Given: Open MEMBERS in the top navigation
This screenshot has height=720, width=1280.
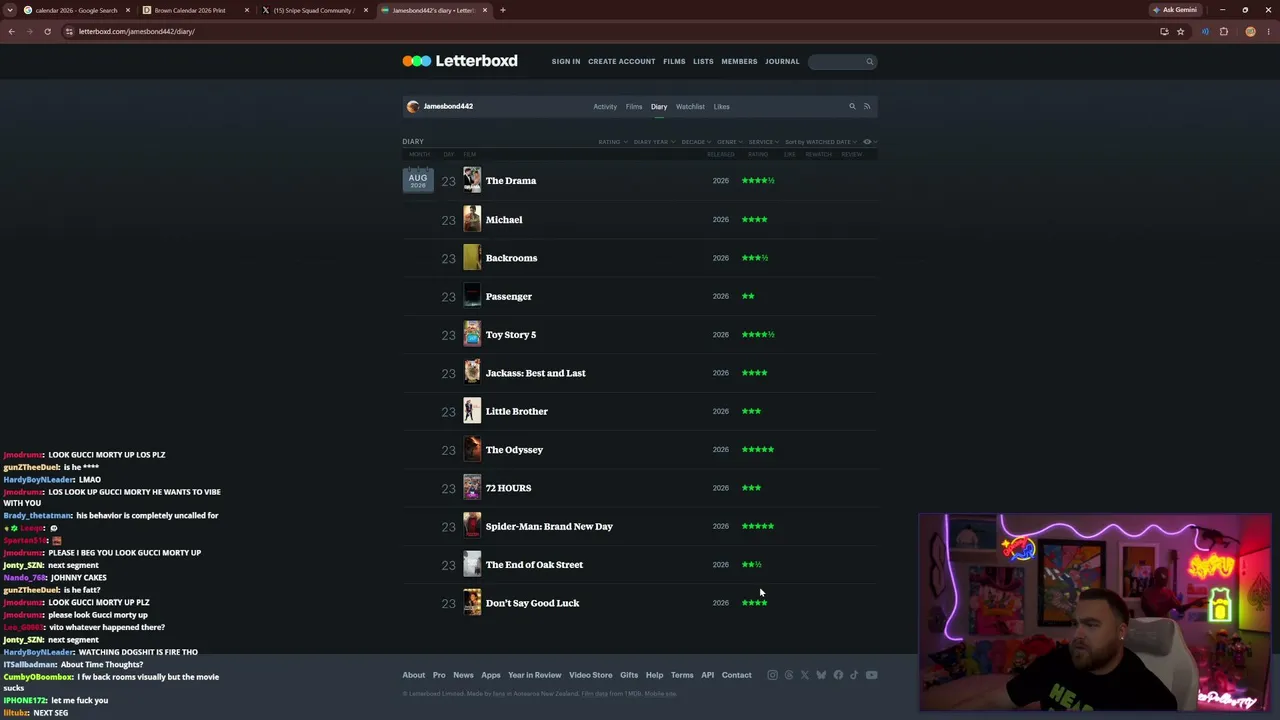Looking at the screenshot, I should 739,62.
